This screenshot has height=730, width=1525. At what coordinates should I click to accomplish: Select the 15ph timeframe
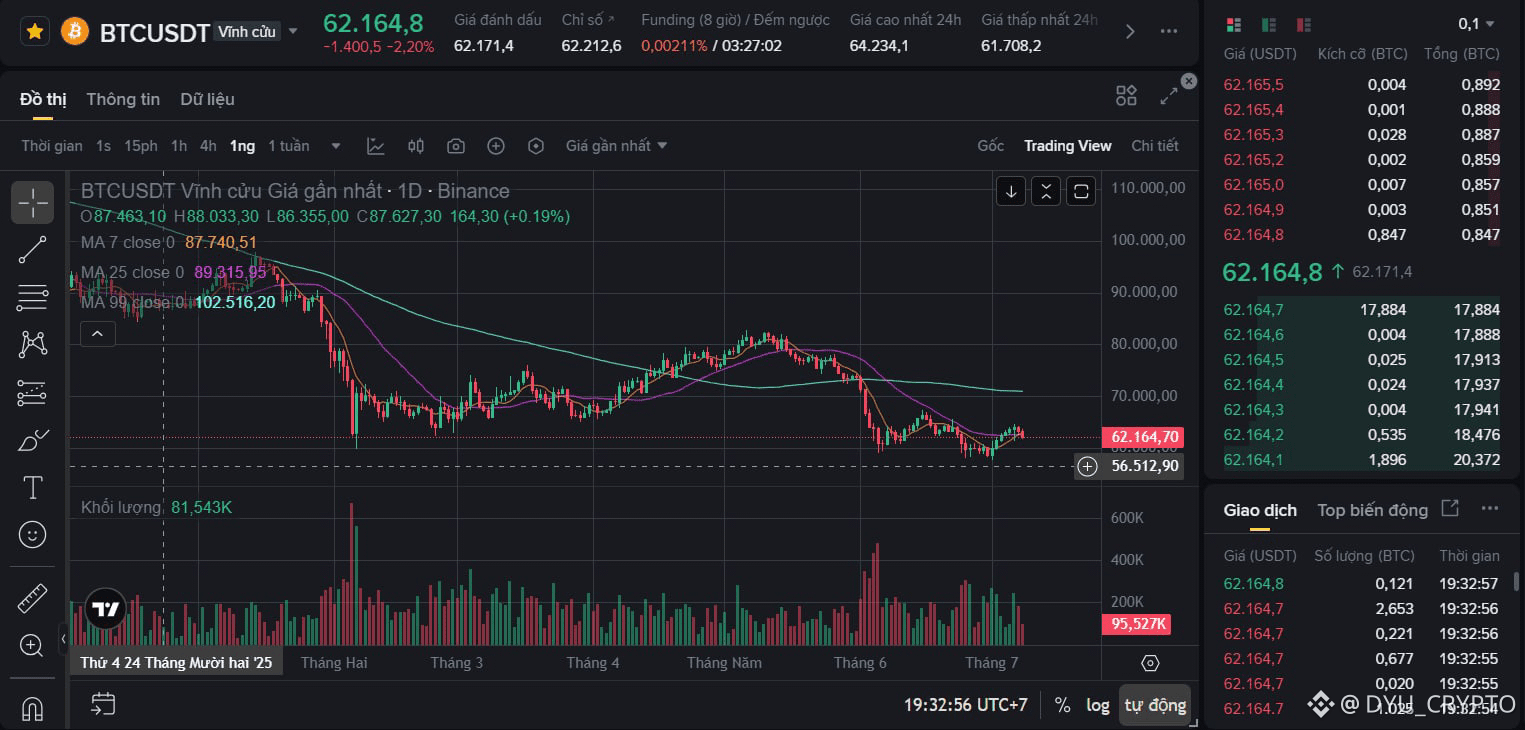pos(141,146)
